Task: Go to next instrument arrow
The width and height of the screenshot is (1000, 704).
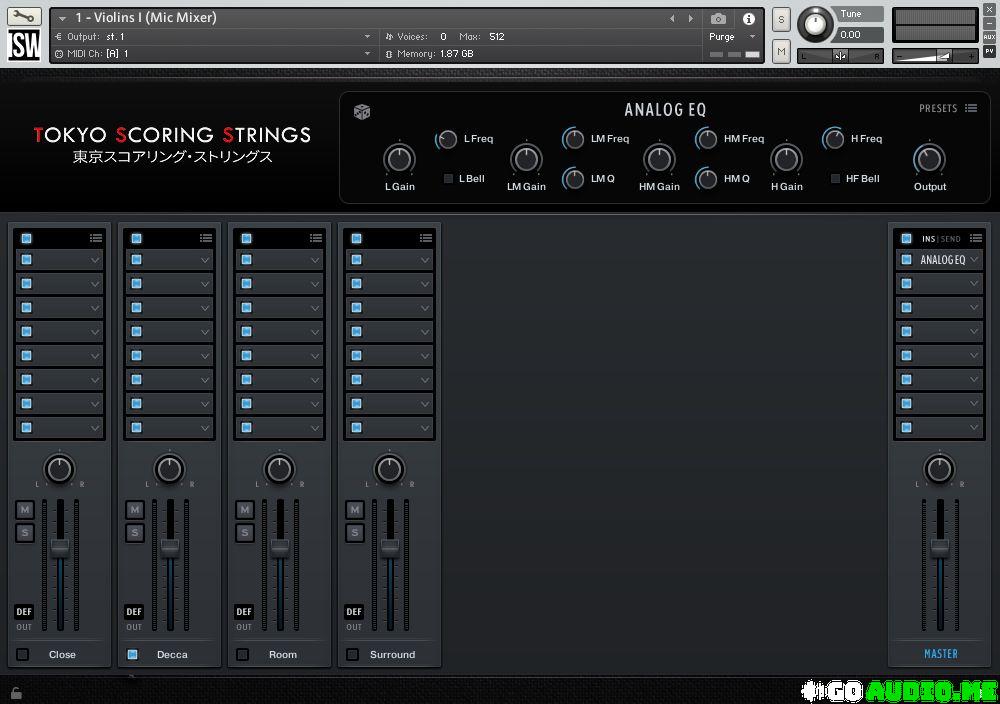Action: 691,18
